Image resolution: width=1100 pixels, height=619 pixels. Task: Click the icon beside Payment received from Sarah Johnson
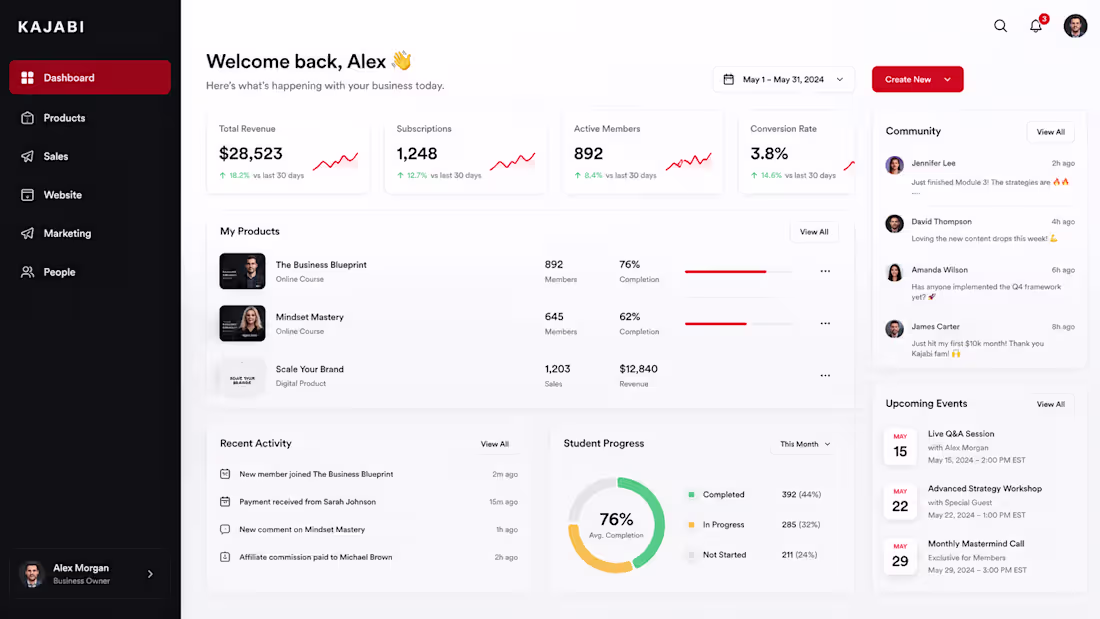pyautogui.click(x=225, y=502)
